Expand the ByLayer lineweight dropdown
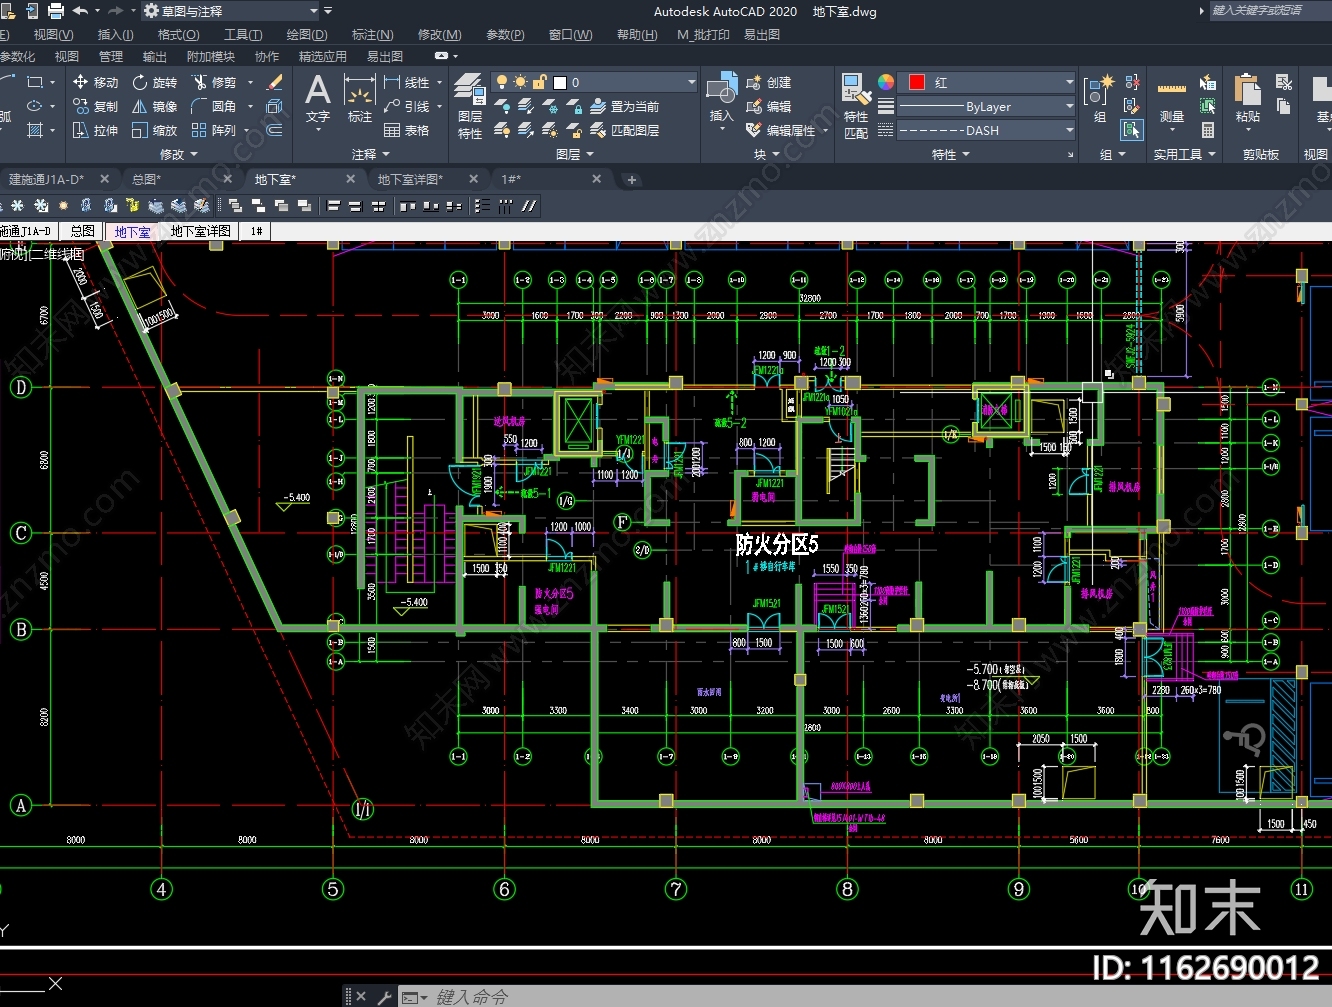The height and width of the screenshot is (1007, 1332). coord(1069,106)
